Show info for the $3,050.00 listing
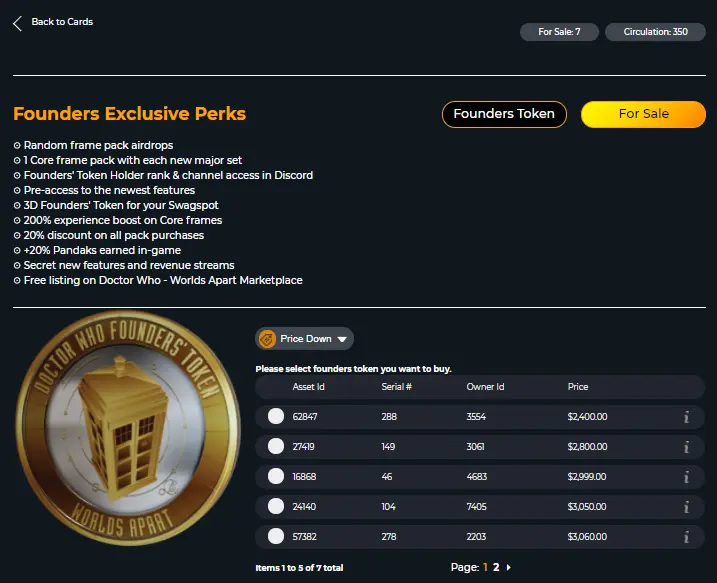 point(686,507)
